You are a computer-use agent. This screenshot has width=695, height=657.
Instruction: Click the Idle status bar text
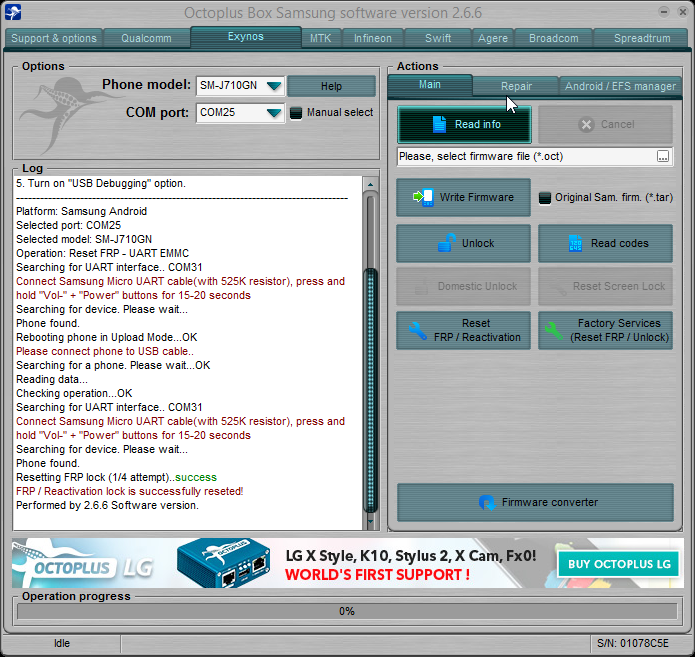[62, 643]
